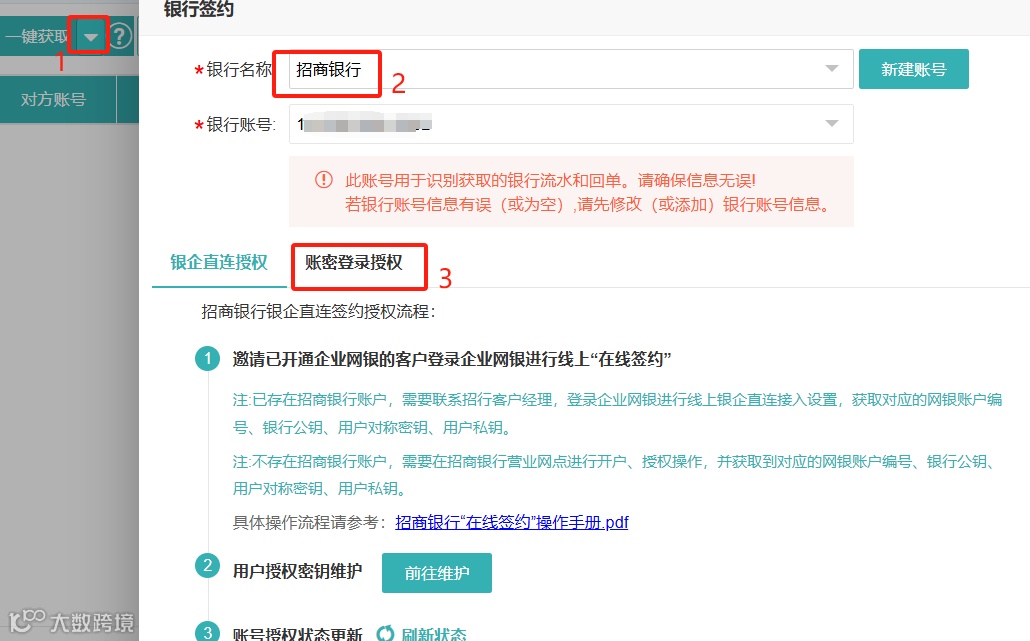Screen dimensions: 1030x641
Task: Select the note starting 注:已存在招商银行账户
Action: coord(617,414)
